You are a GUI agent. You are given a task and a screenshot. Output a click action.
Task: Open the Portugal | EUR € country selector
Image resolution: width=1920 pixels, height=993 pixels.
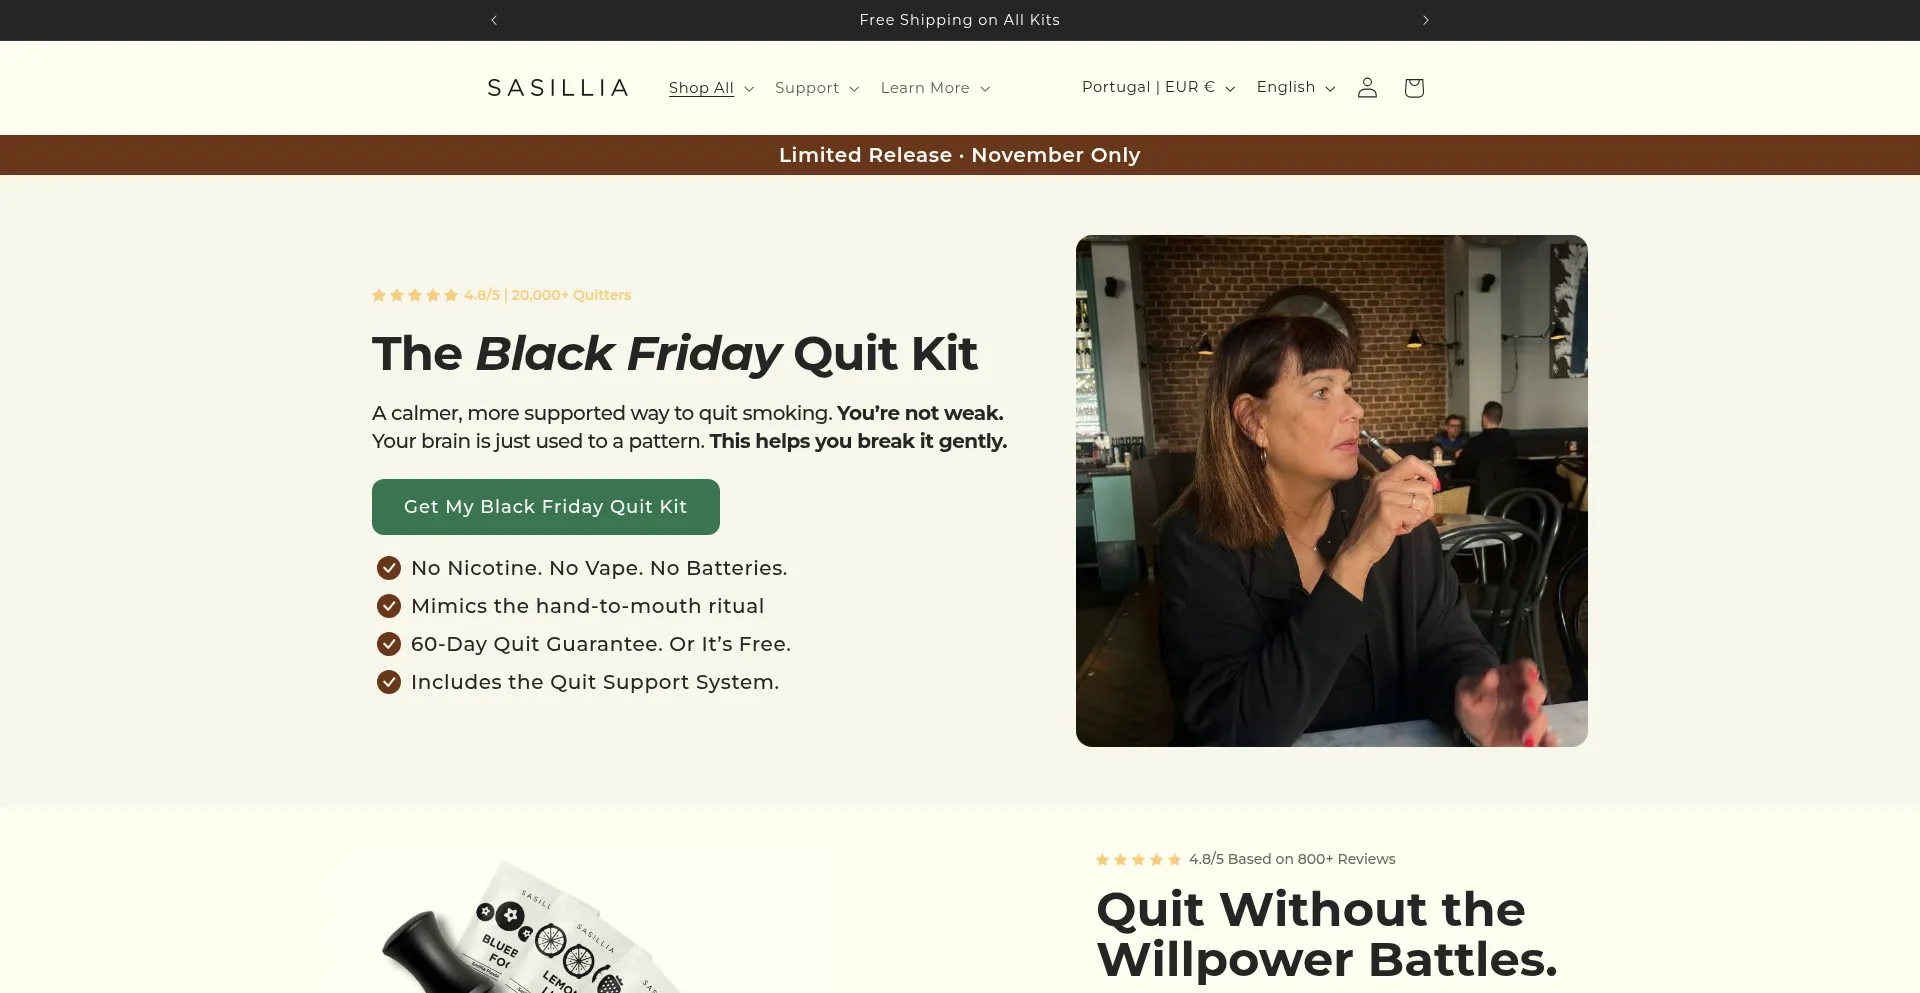coord(1158,87)
